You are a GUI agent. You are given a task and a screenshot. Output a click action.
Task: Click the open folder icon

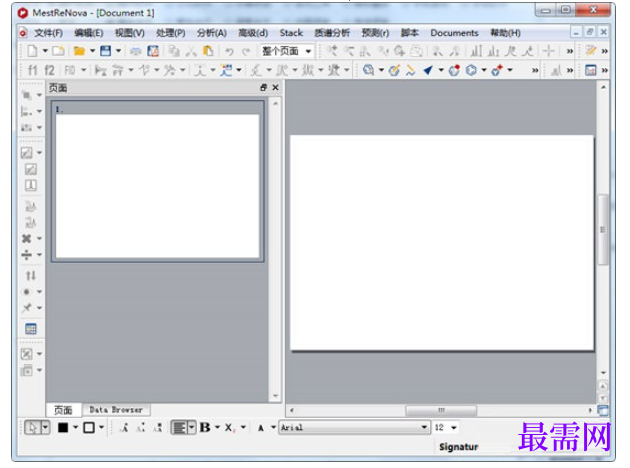tap(79, 51)
